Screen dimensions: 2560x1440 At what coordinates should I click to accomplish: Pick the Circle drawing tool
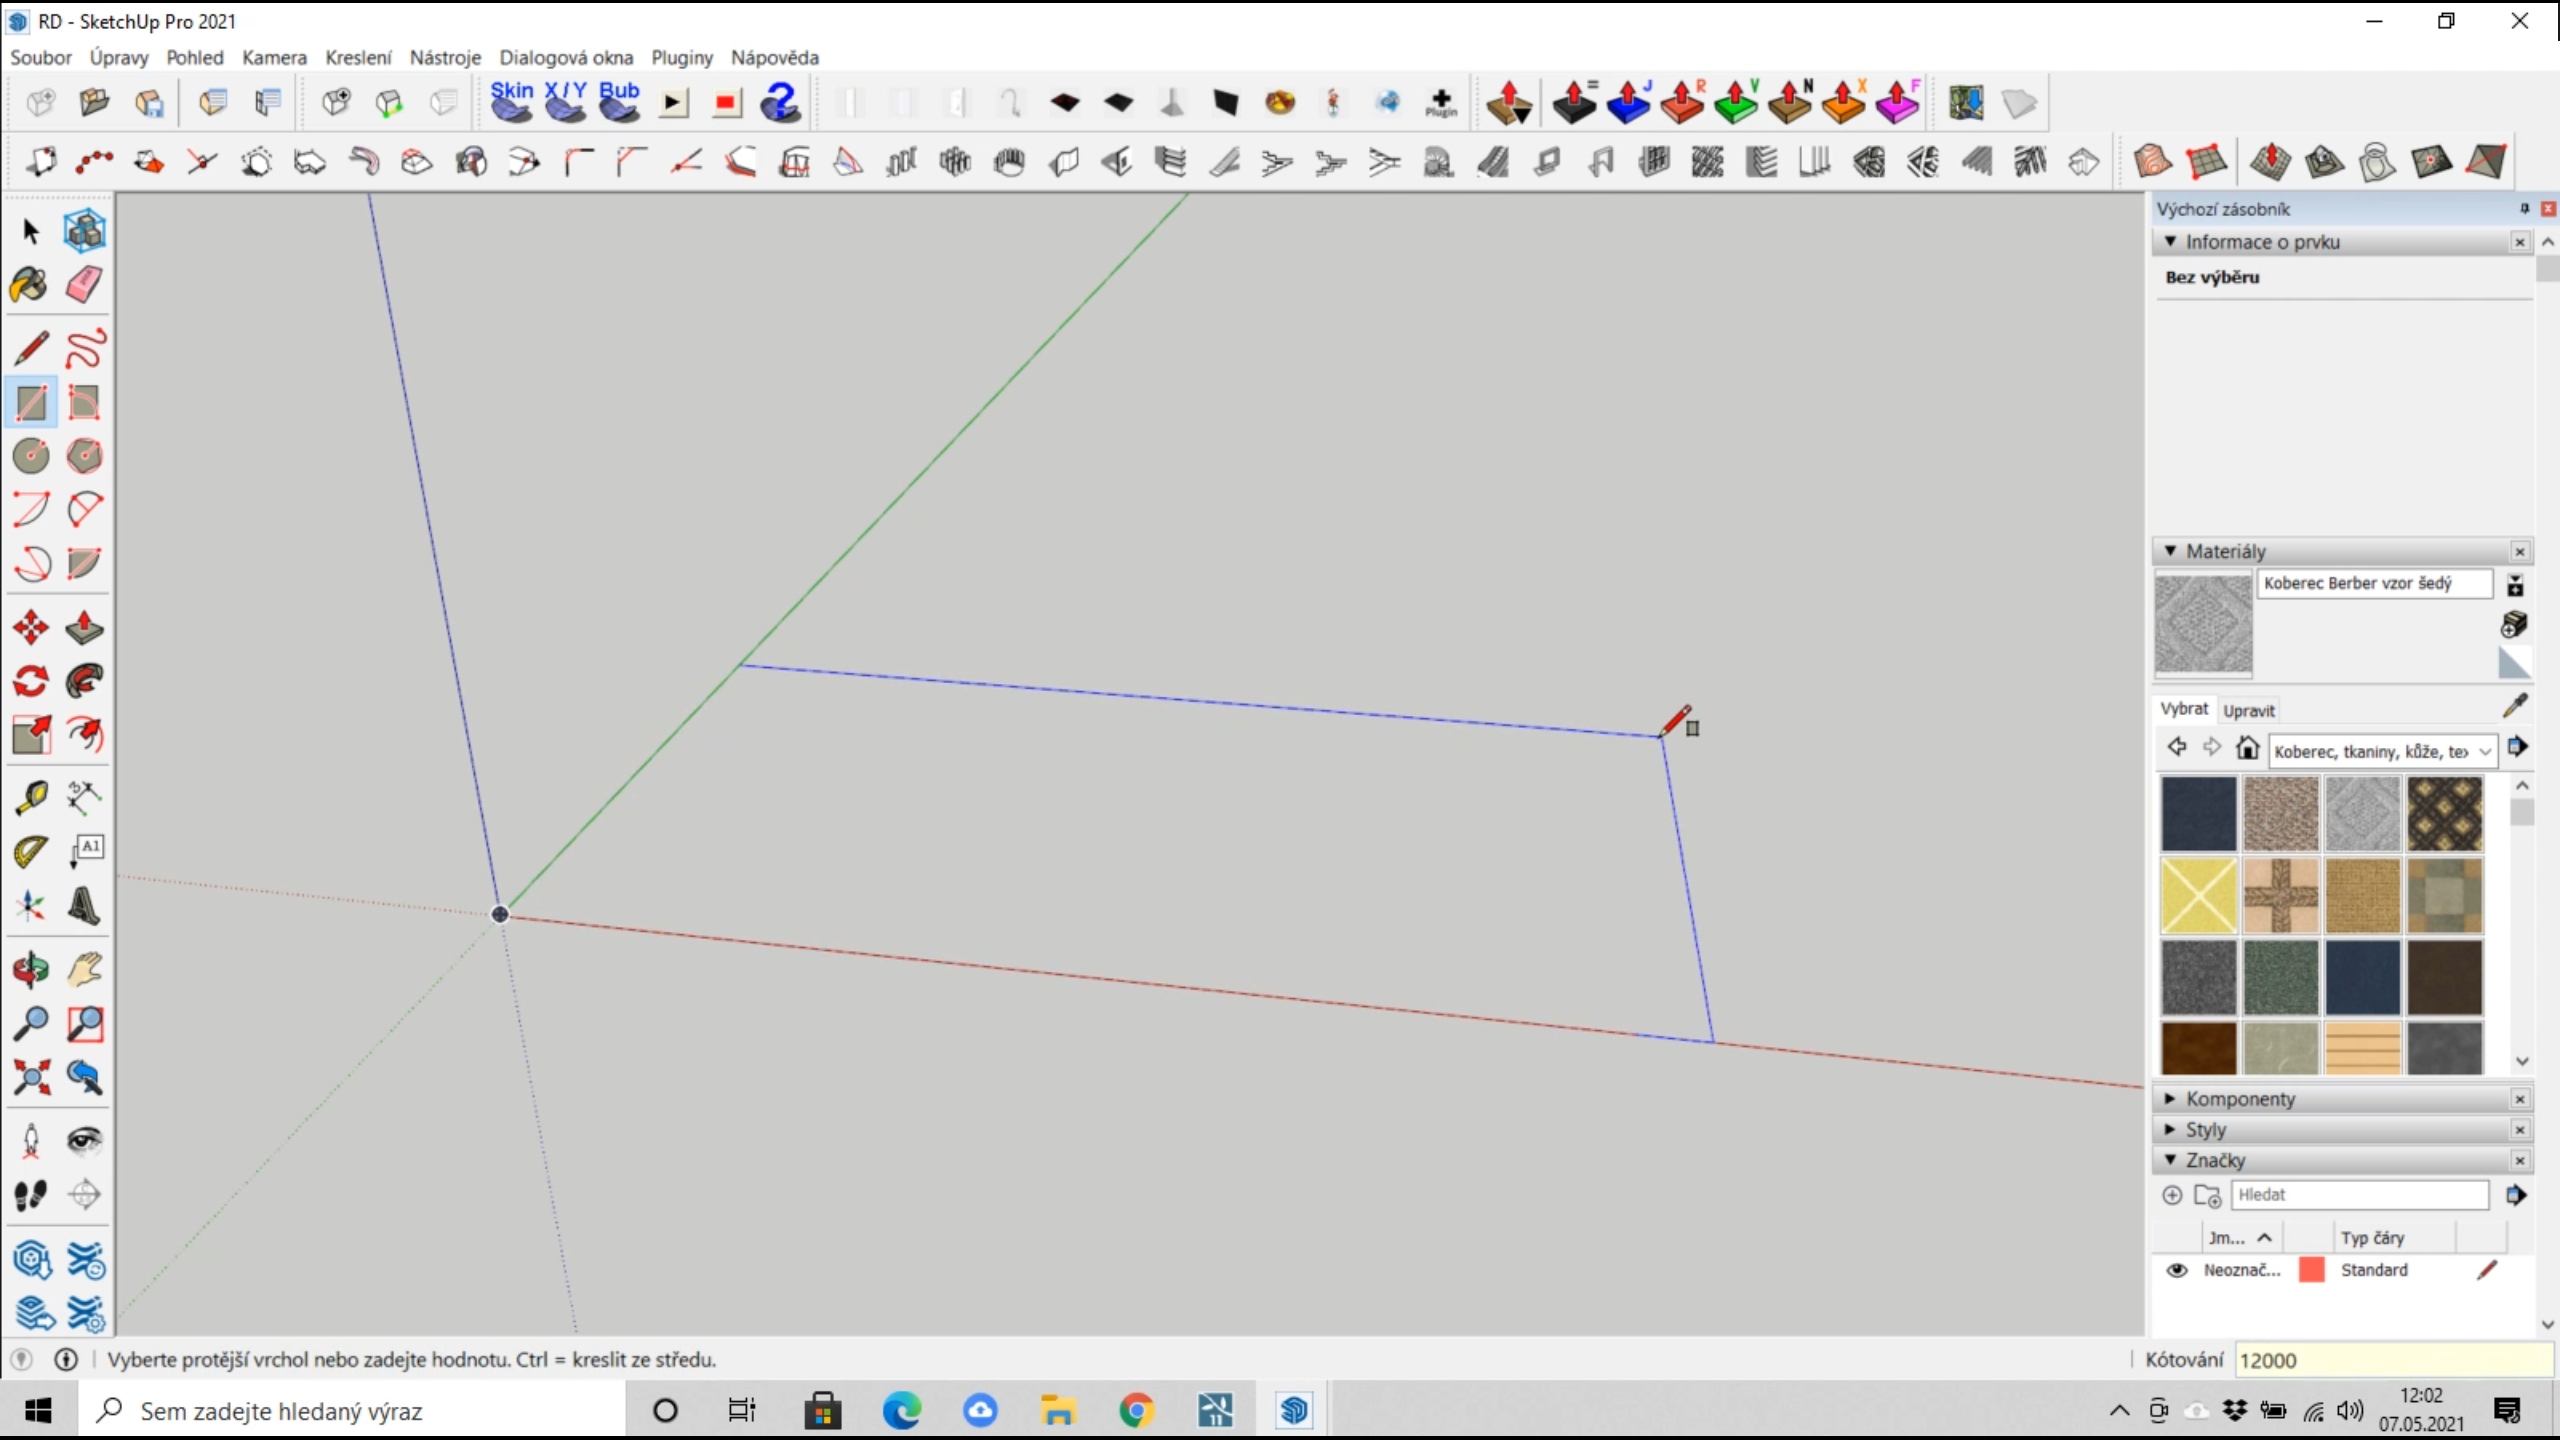[x=30, y=456]
